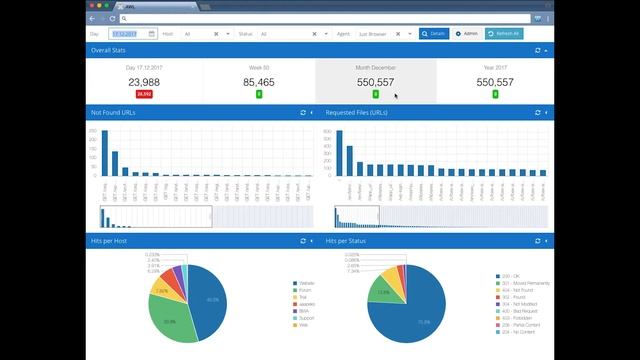Toggle Trial series in Hits per Host legend

point(300,297)
